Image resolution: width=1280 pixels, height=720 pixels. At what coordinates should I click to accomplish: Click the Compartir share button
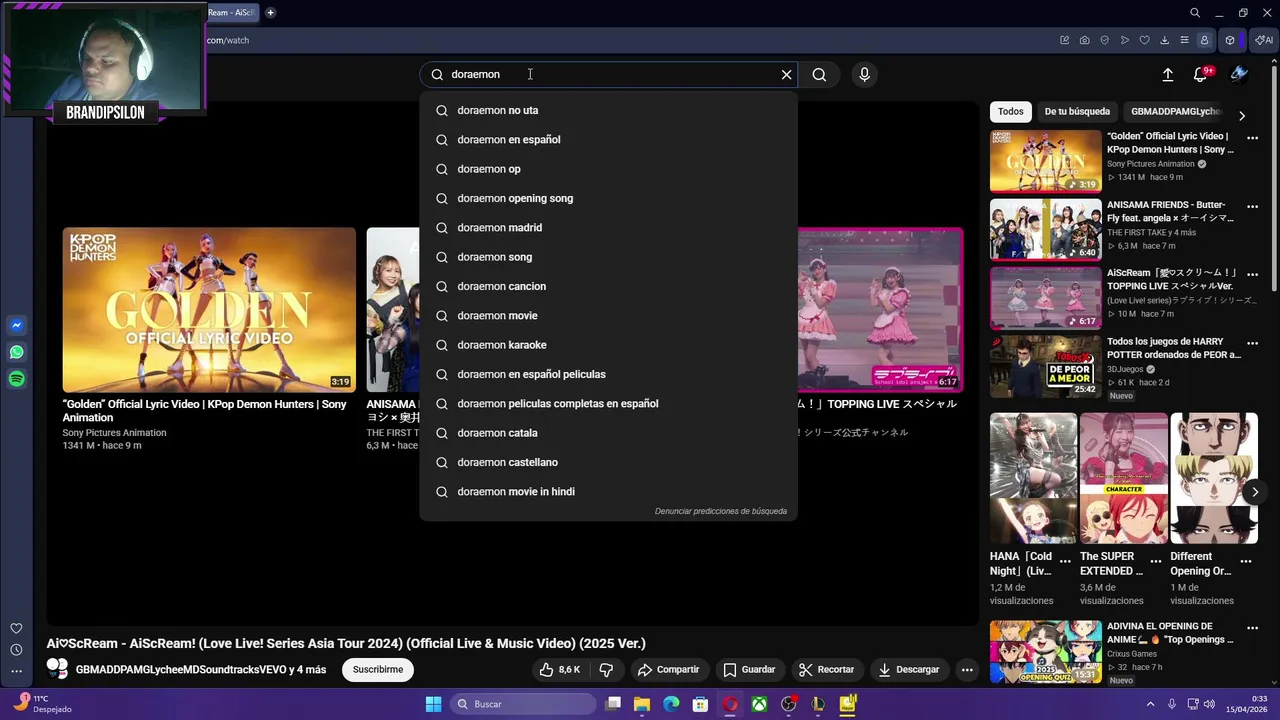[668, 669]
